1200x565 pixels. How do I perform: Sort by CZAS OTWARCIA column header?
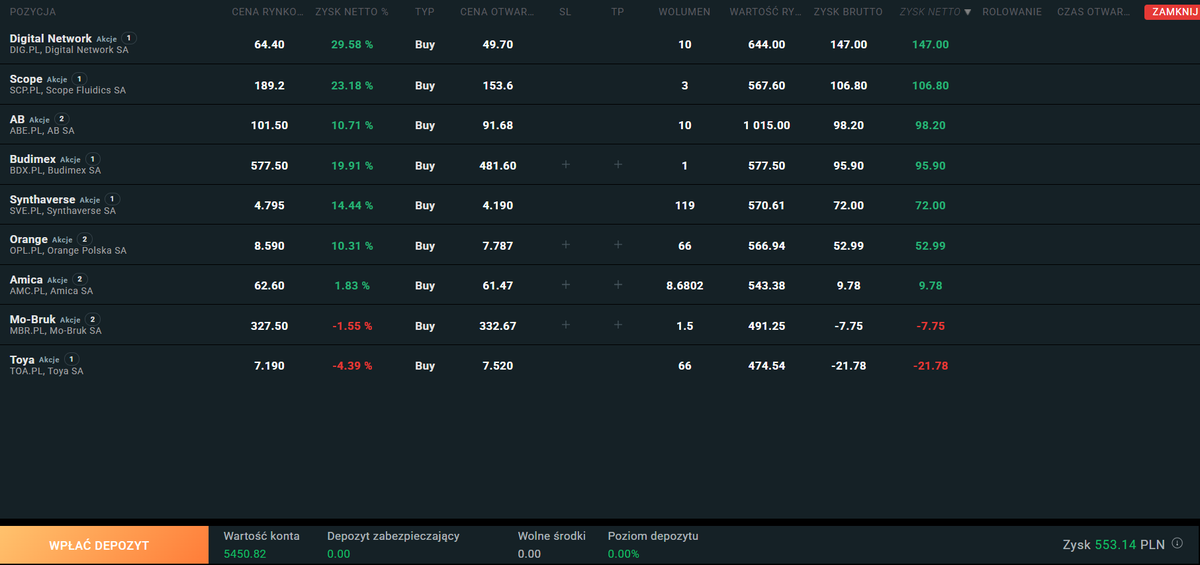(x=1094, y=12)
